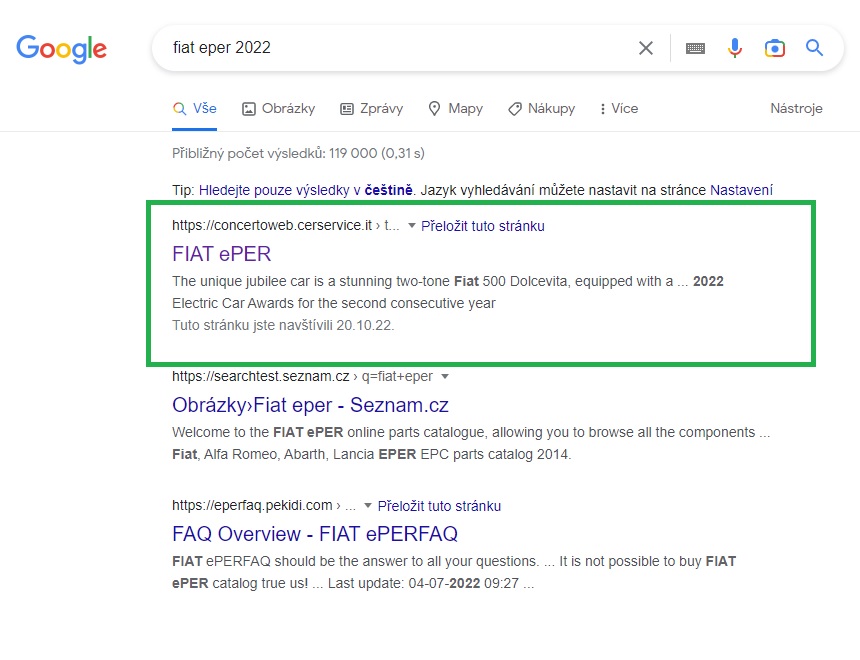
Task: Start voice search with microphone icon
Action: [x=735, y=48]
